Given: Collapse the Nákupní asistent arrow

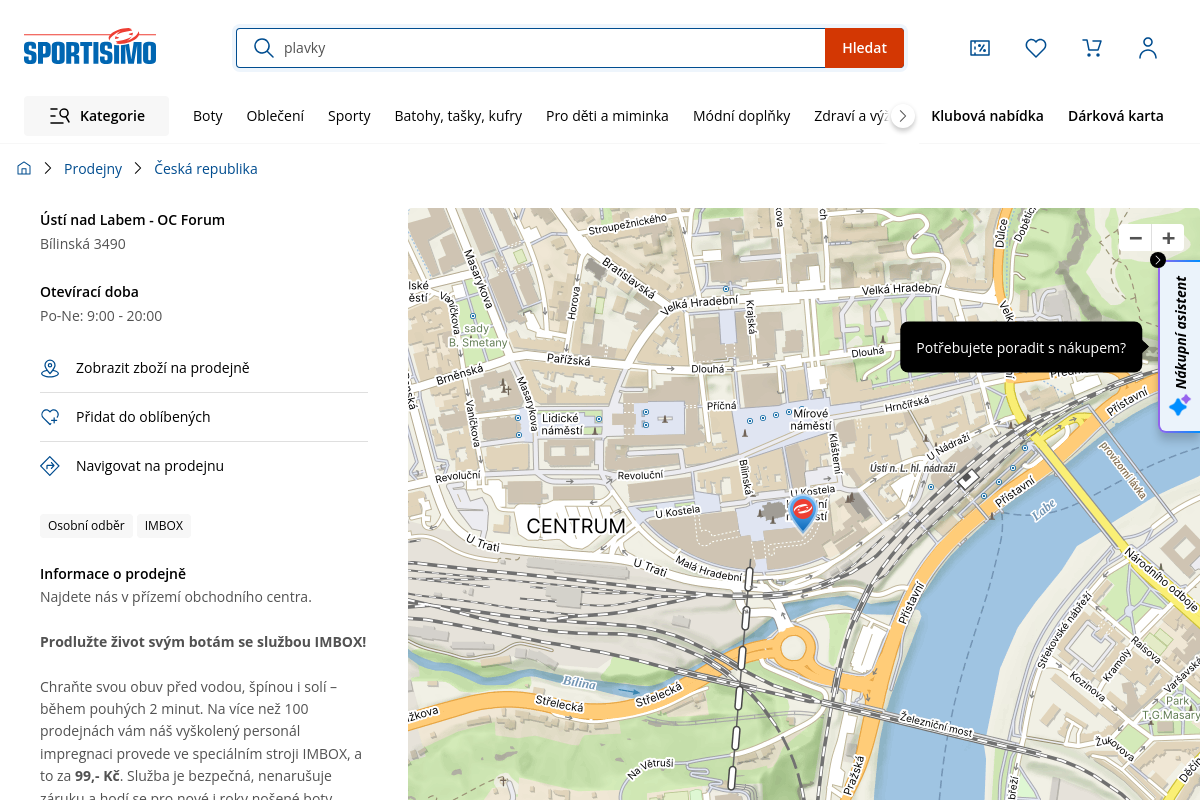Looking at the screenshot, I should pyautogui.click(x=1158, y=260).
